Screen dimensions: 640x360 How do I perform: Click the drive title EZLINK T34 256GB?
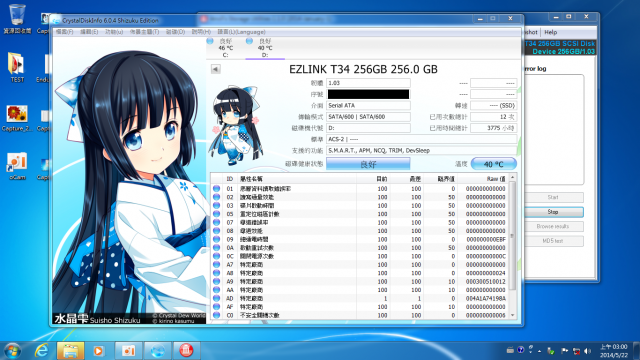tap(363, 69)
